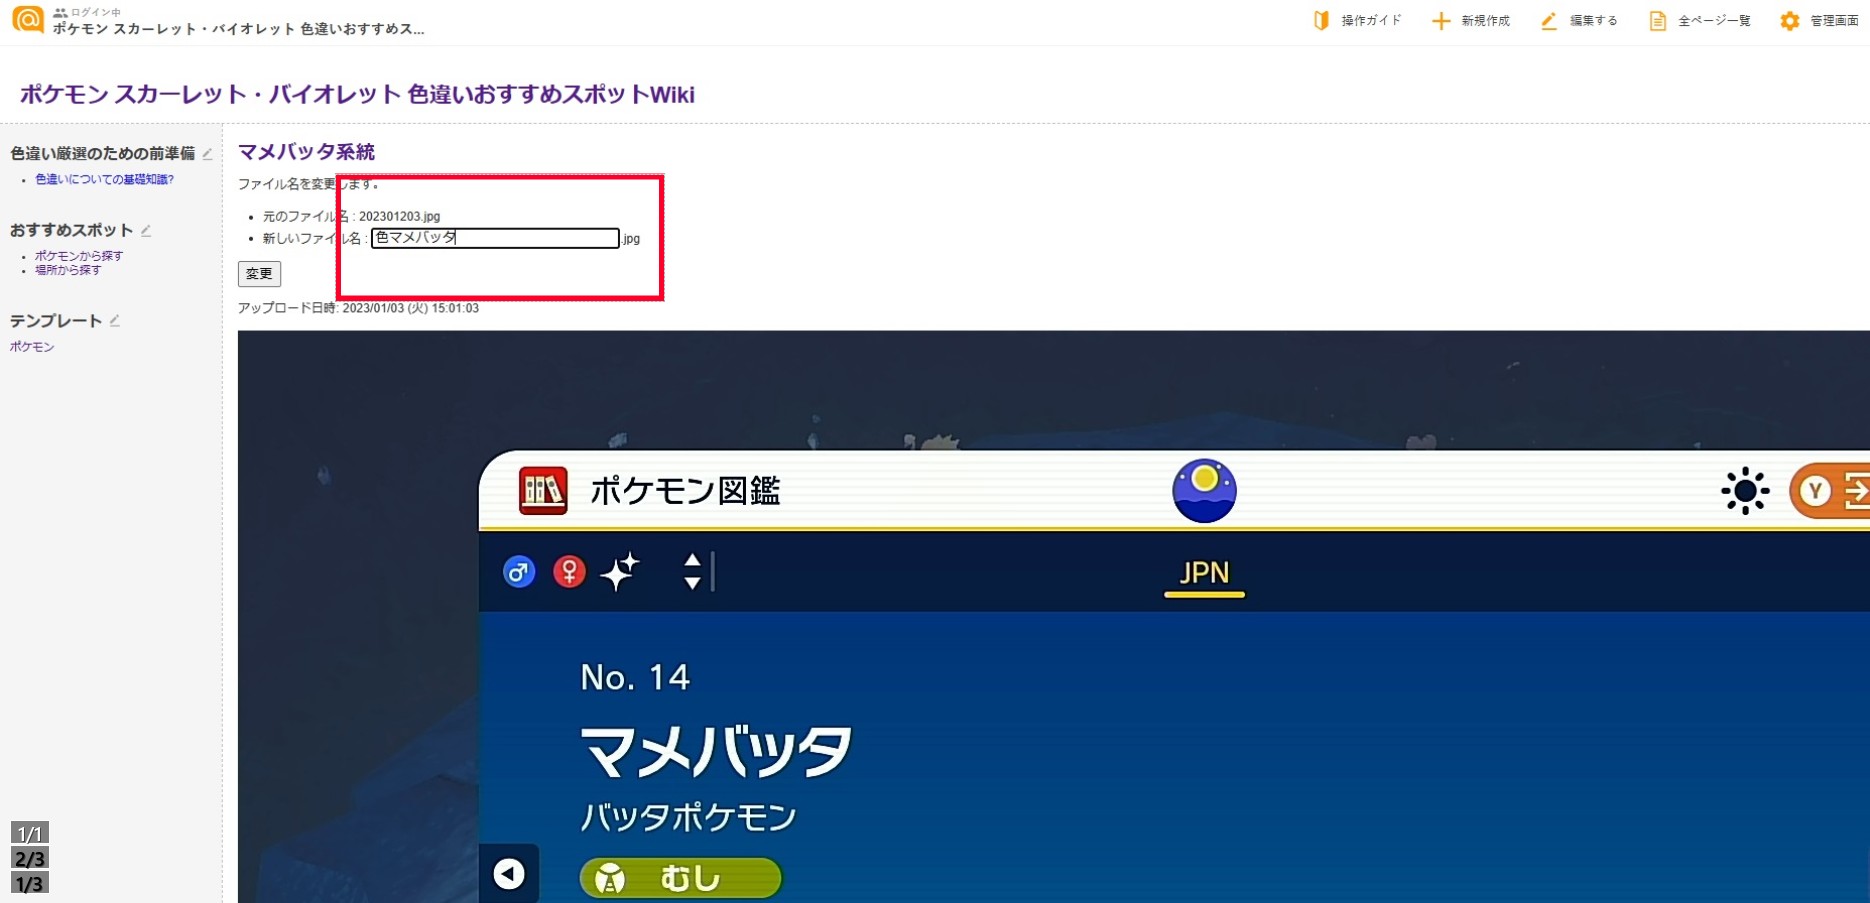
Task: Click the original file name 202301203.jpg
Action: (x=399, y=216)
